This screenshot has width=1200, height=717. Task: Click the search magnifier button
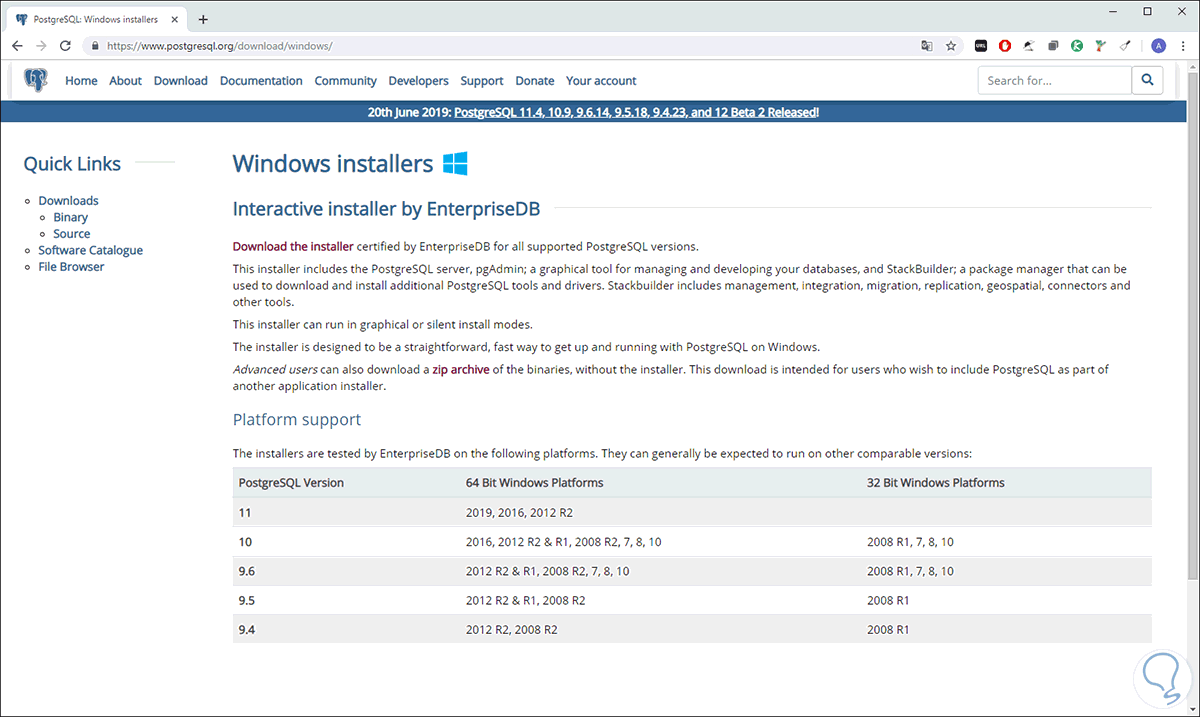coord(1146,80)
